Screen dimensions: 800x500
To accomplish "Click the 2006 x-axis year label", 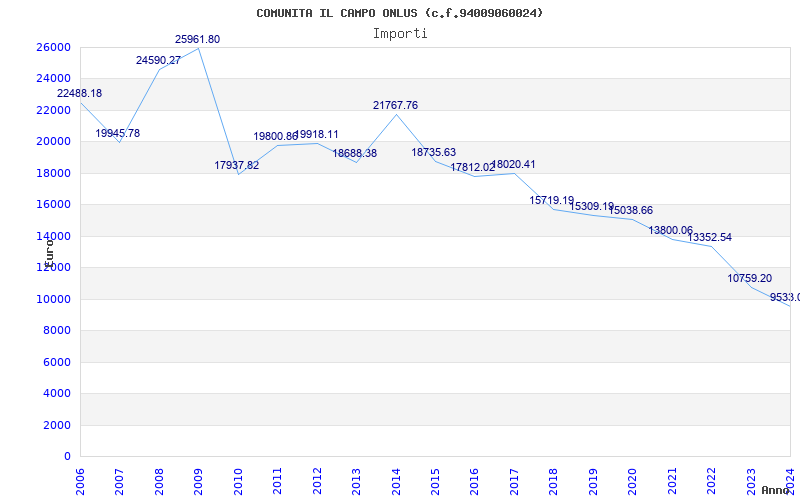I will [x=80, y=481].
